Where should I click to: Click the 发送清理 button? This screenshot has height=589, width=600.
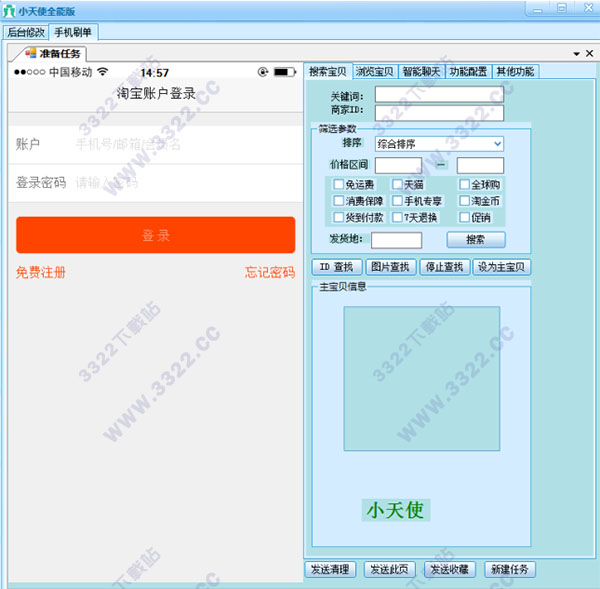coord(330,569)
